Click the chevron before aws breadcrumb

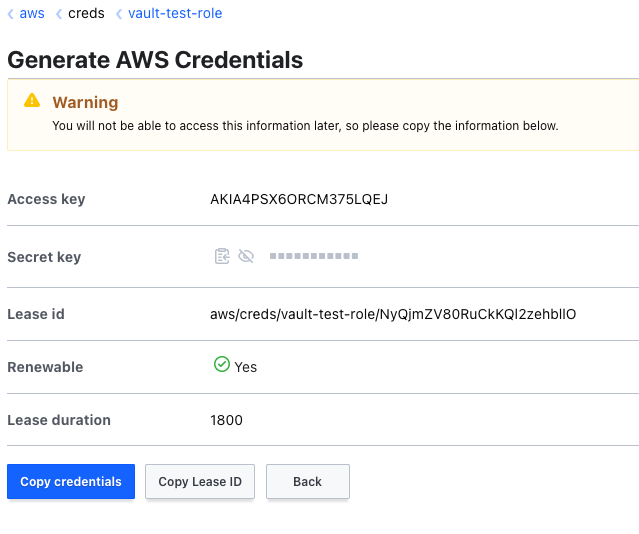11,14
